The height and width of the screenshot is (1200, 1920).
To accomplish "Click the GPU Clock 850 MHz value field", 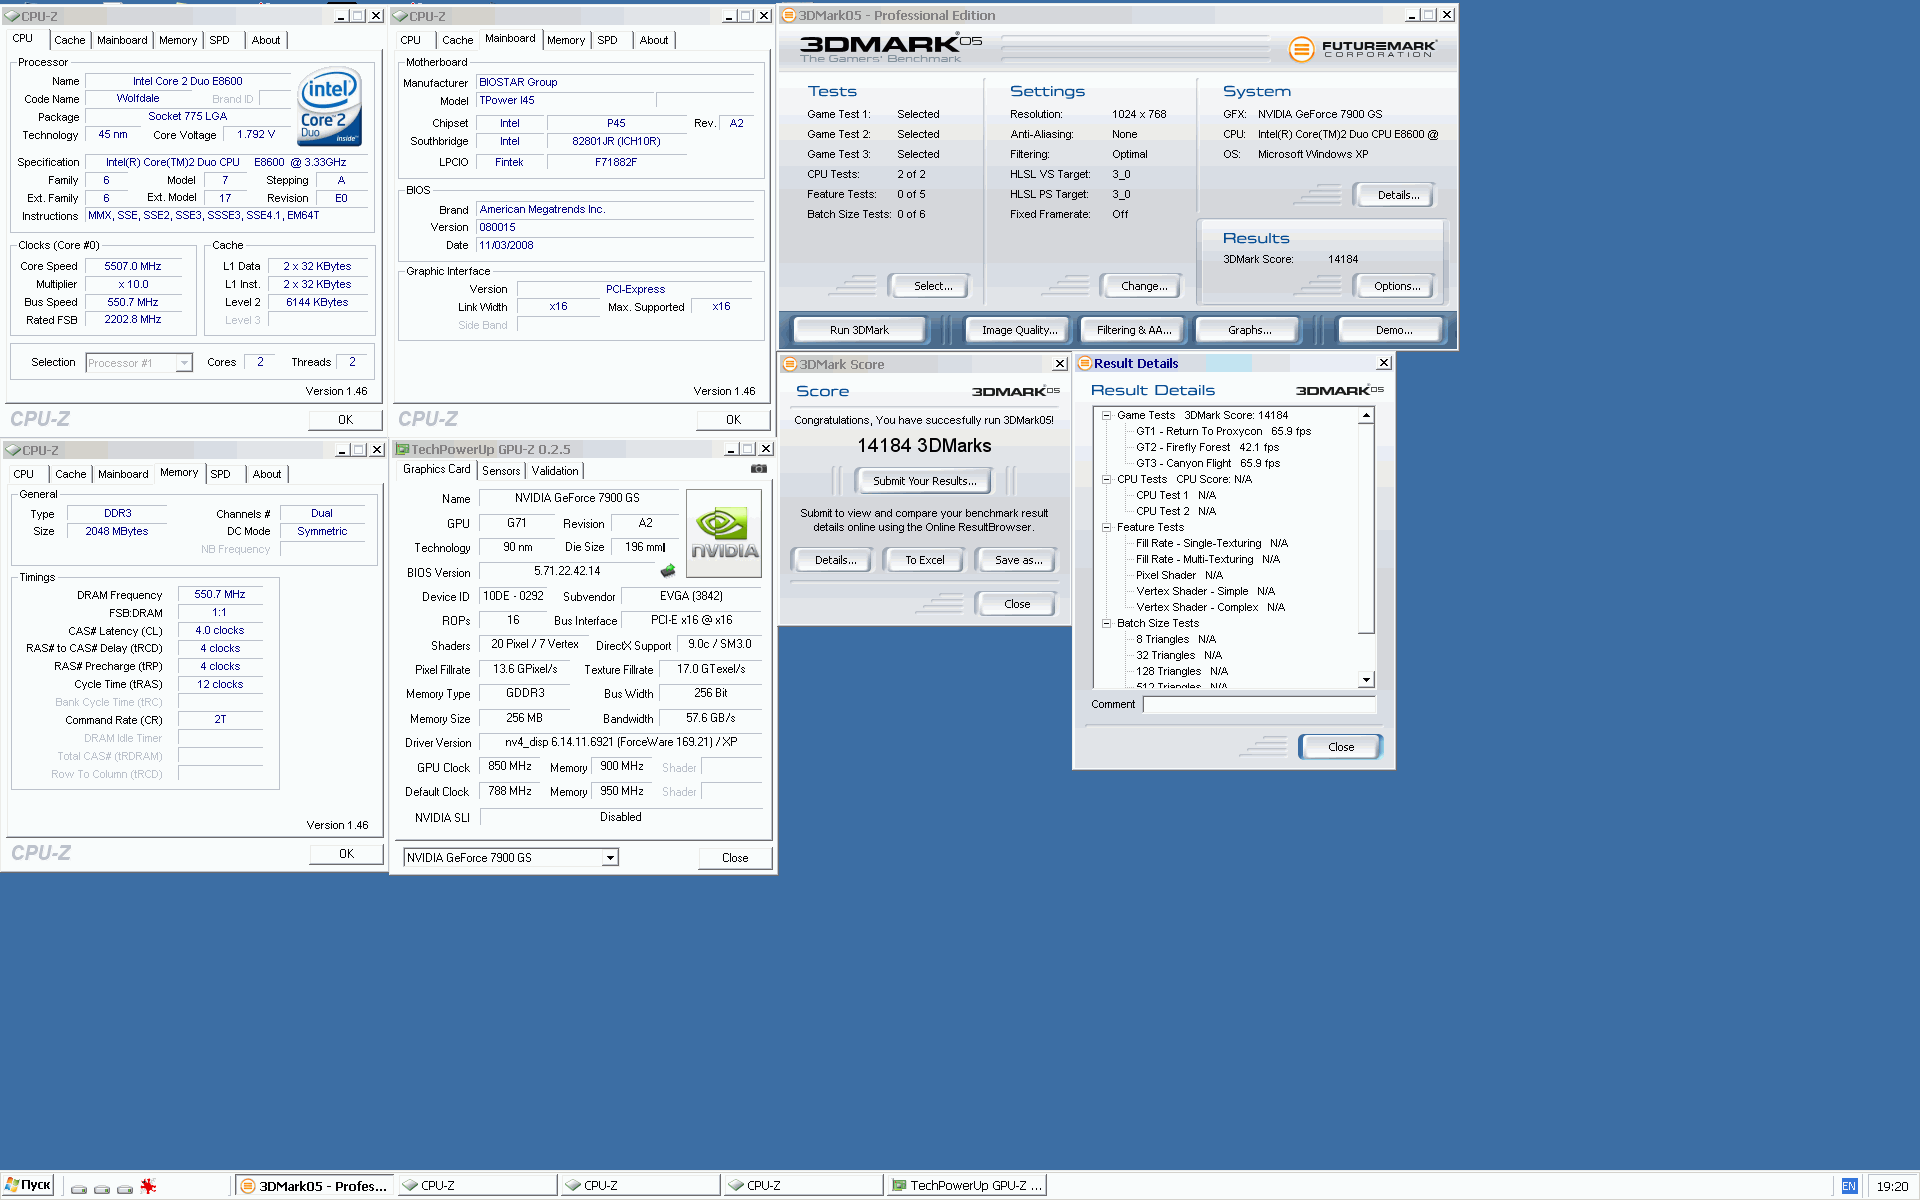I will pyautogui.click(x=510, y=766).
